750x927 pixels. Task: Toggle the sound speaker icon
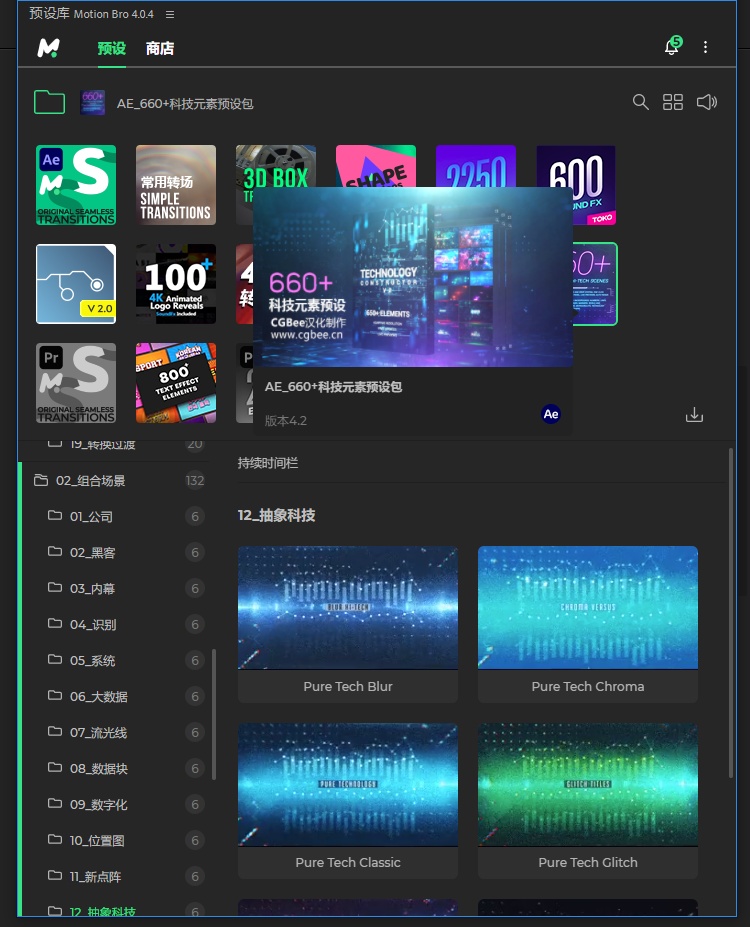[x=706, y=102]
